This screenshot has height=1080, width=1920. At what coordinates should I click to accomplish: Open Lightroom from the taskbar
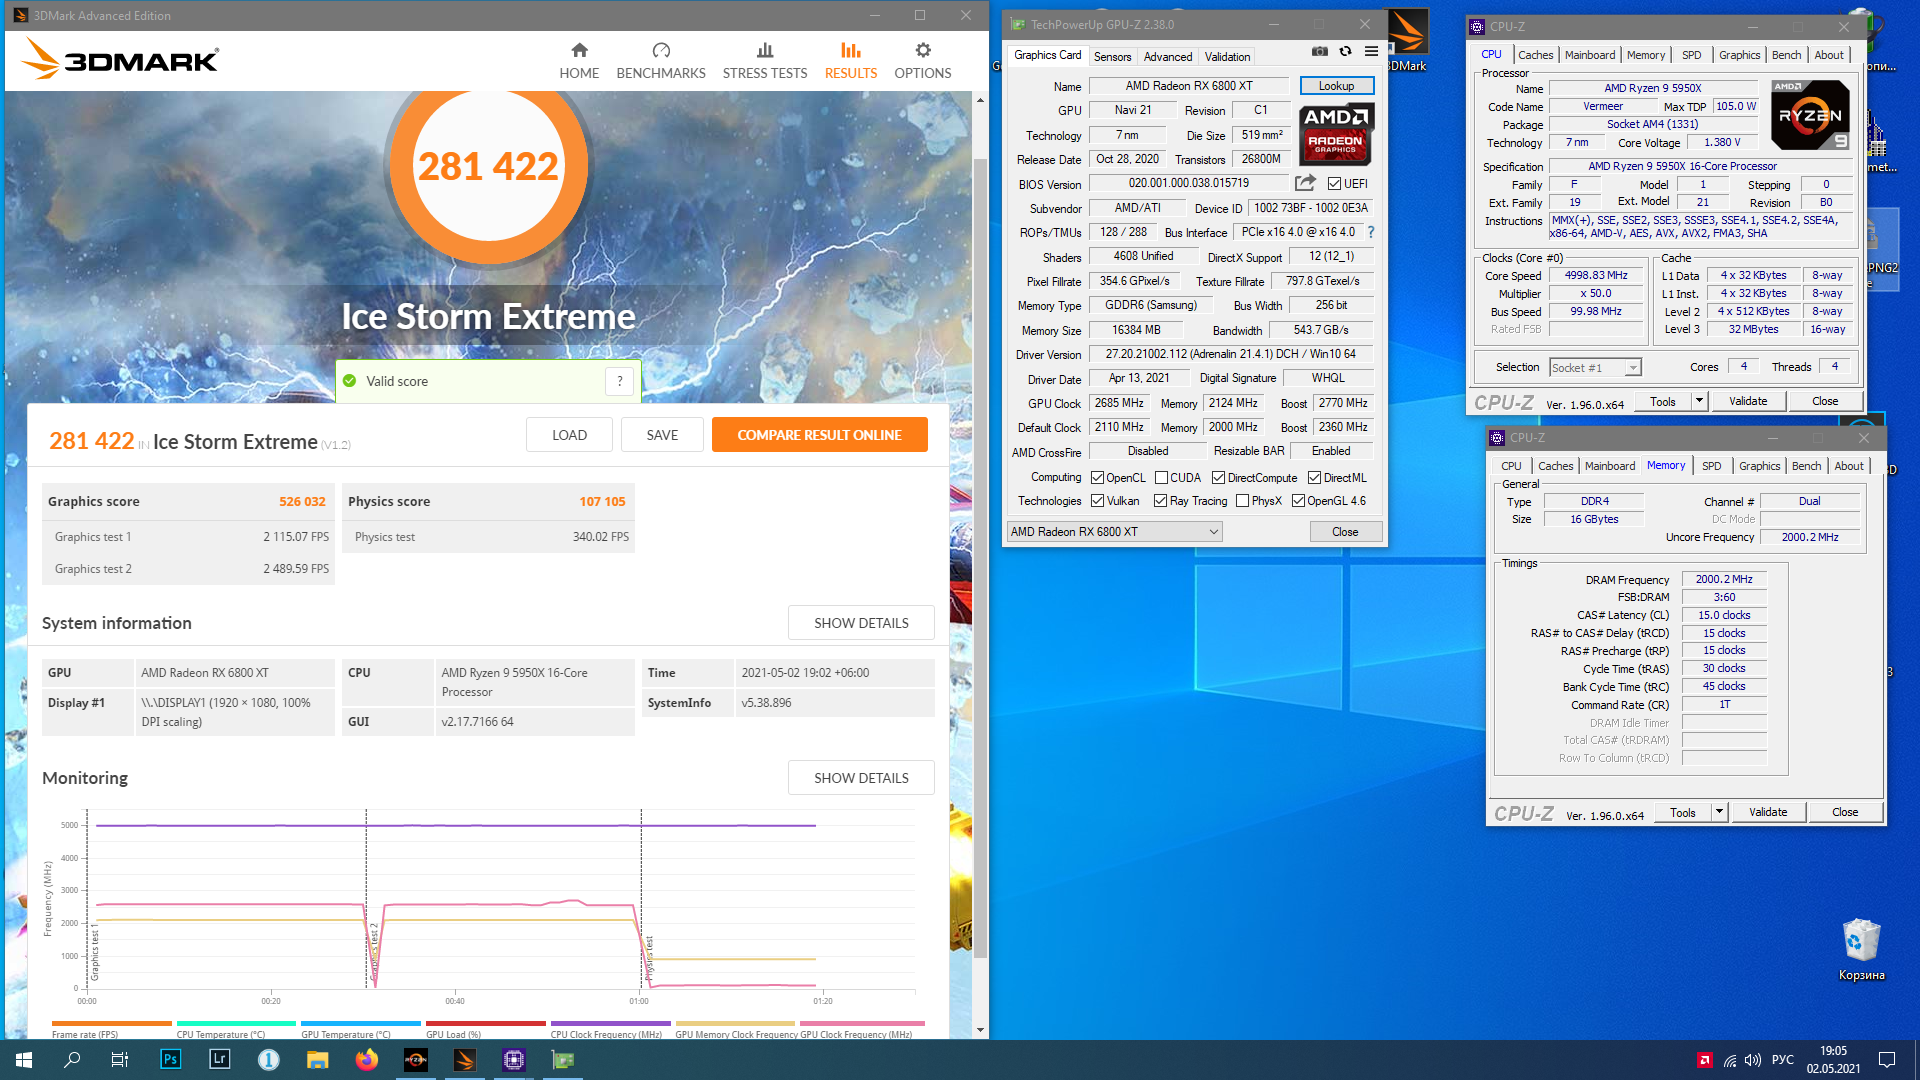219,1060
